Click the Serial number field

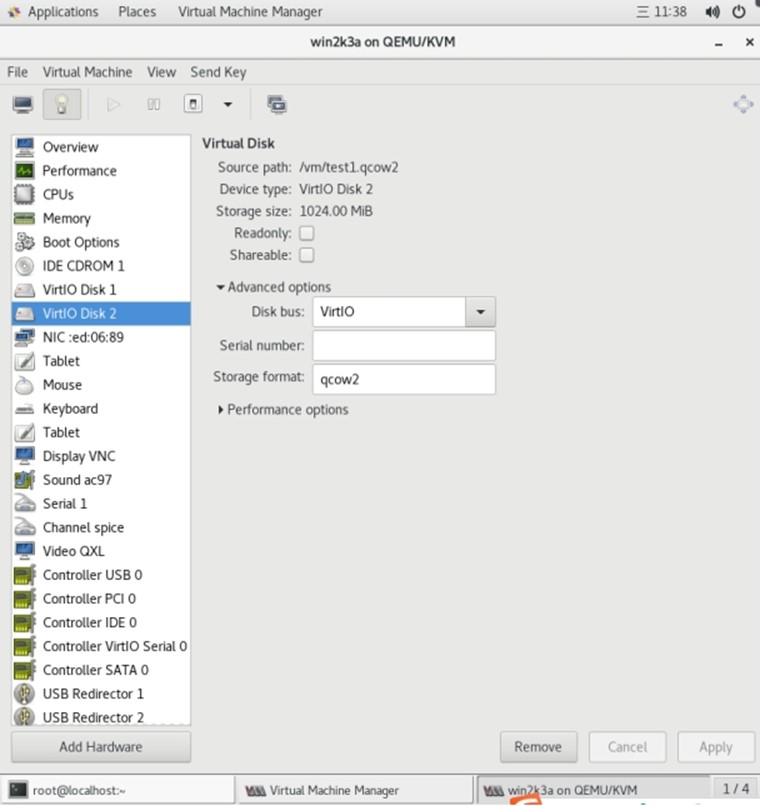pyautogui.click(x=404, y=345)
